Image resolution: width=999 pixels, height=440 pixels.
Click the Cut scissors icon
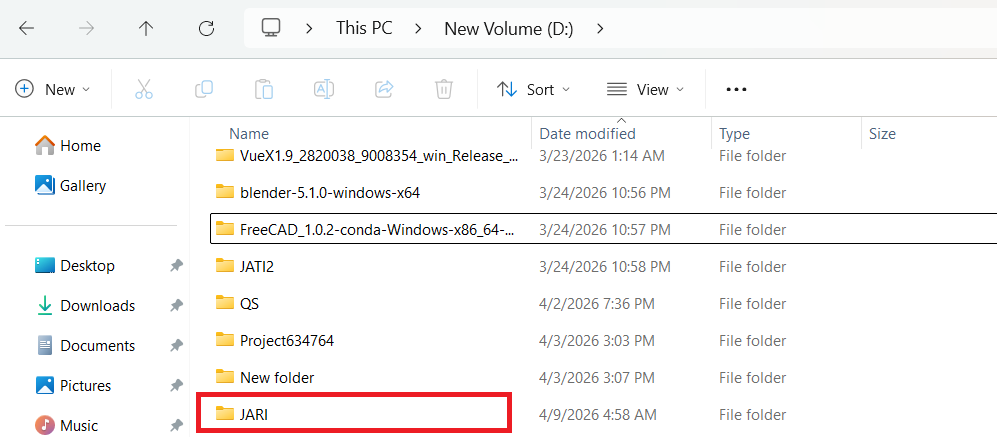pyautogui.click(x=144, y=89)
